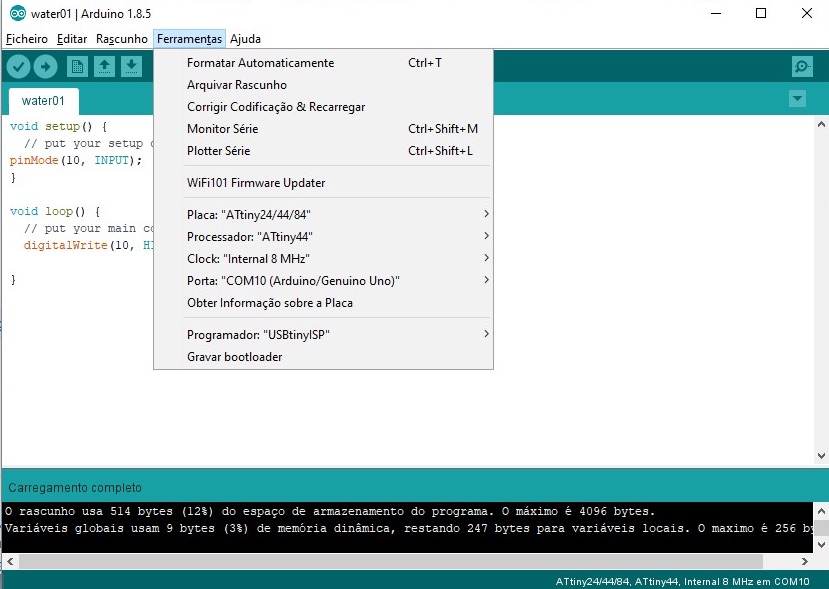Viewport: 829px width, 589px height.
Task: Expand Programador USBtinyISP submenu
Action: 323,335
